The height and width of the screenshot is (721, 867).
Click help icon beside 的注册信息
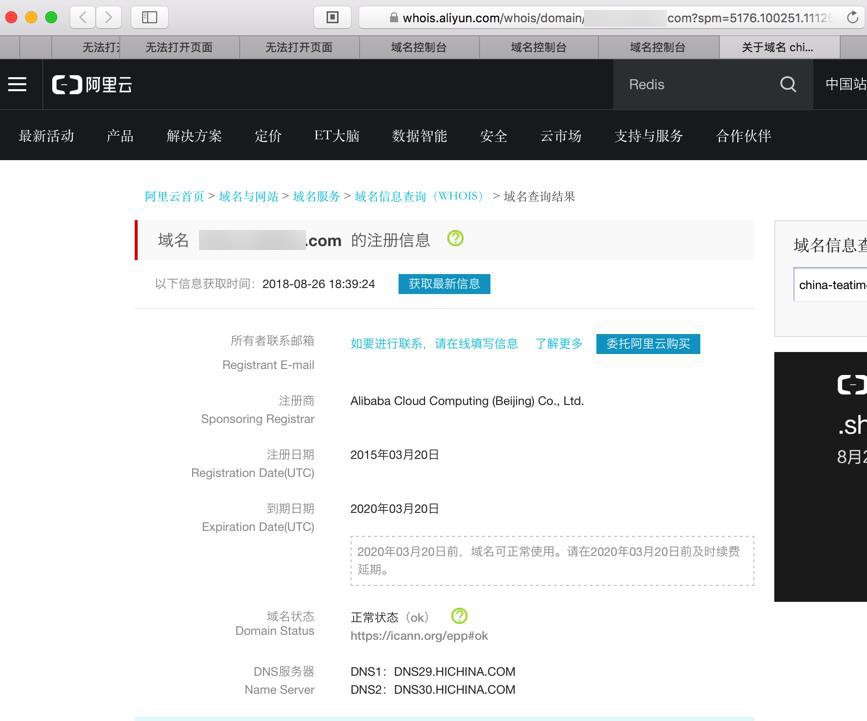click(455, 238)
